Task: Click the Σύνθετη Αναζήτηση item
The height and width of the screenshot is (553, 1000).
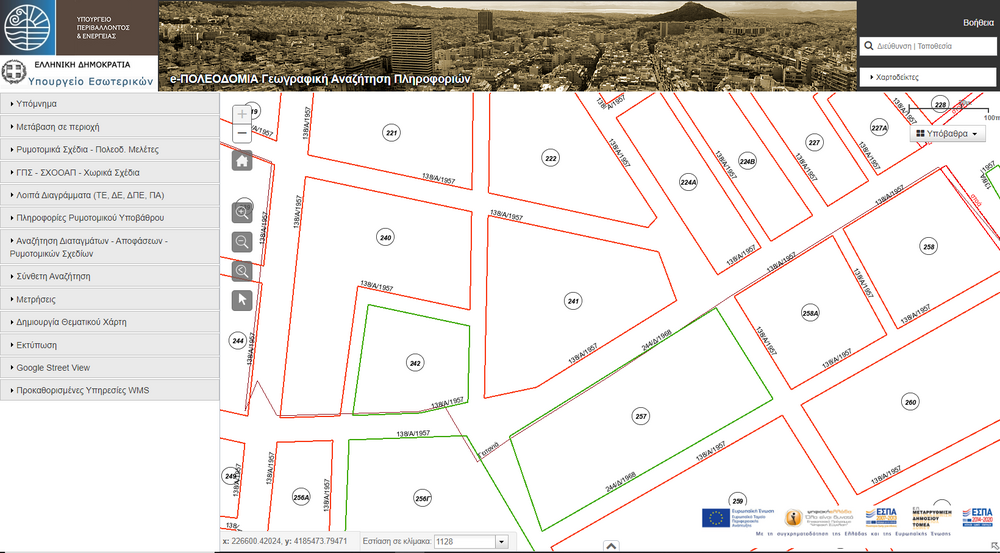Action: pyautogui.click(x=110, y=276)
